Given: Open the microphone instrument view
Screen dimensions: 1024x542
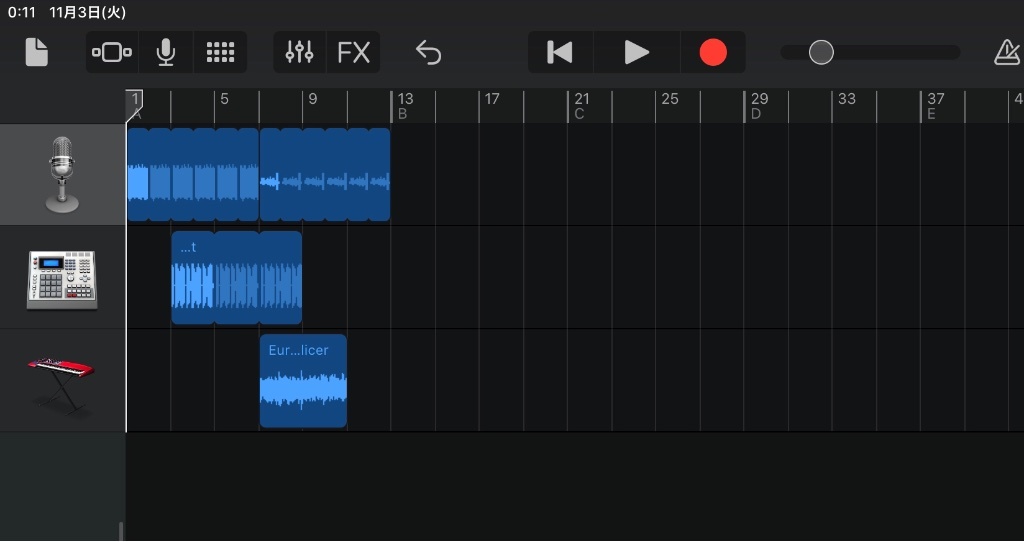Looking at the screenshot, I should [166, 52].
